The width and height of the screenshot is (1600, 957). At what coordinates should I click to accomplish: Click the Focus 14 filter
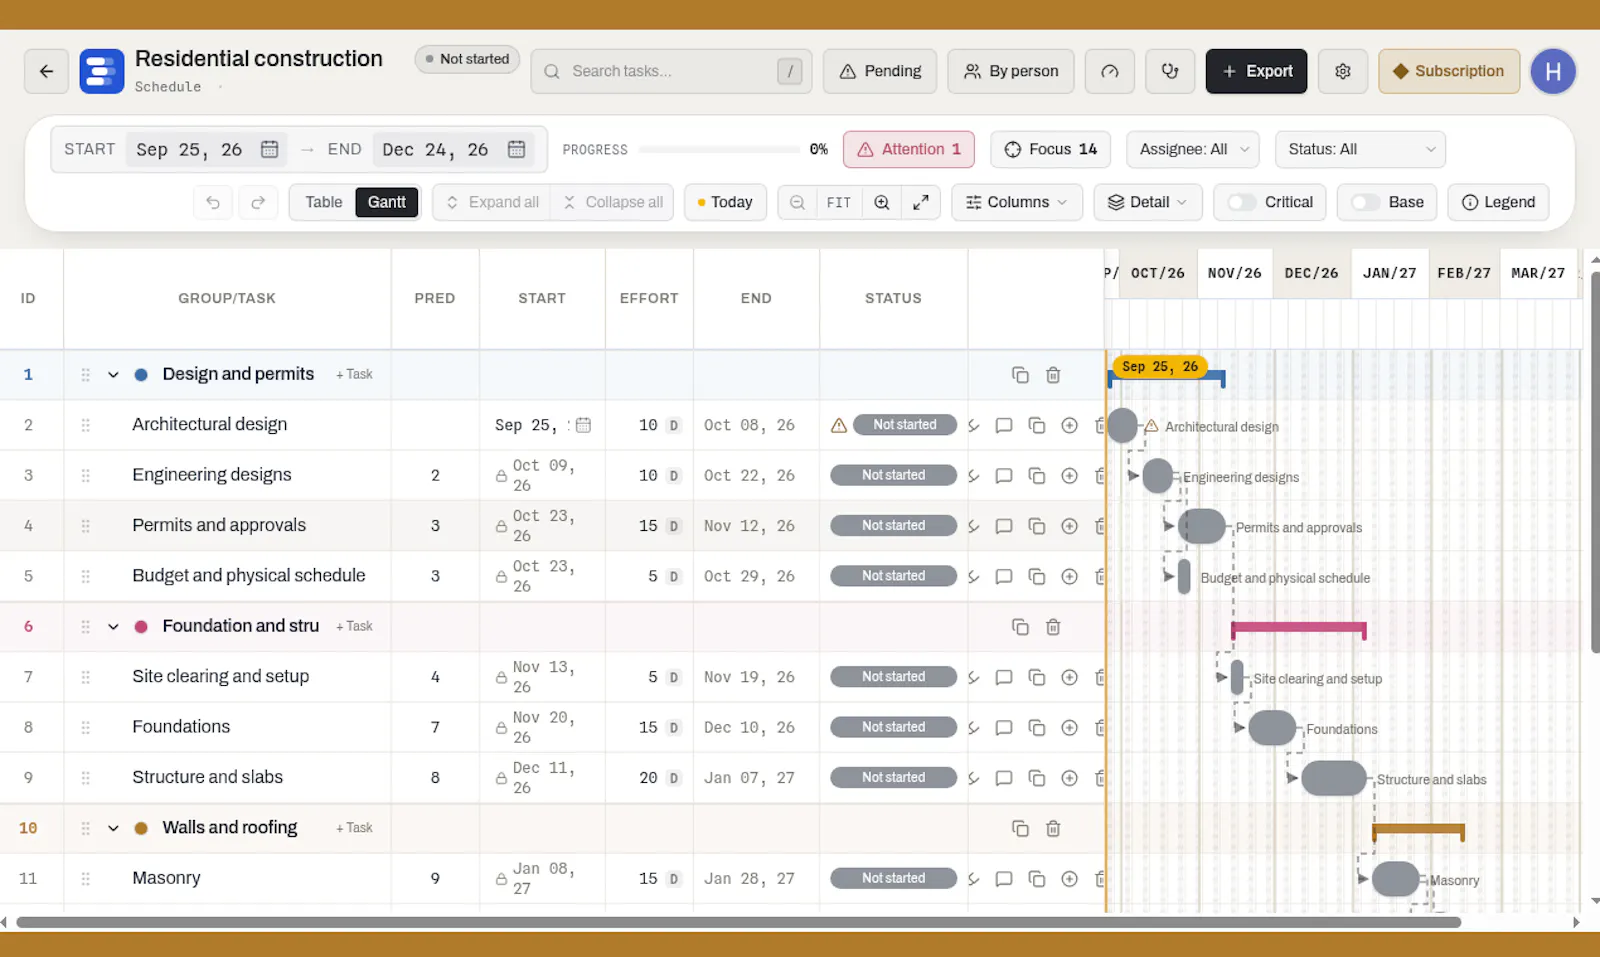click(1051, 149)
